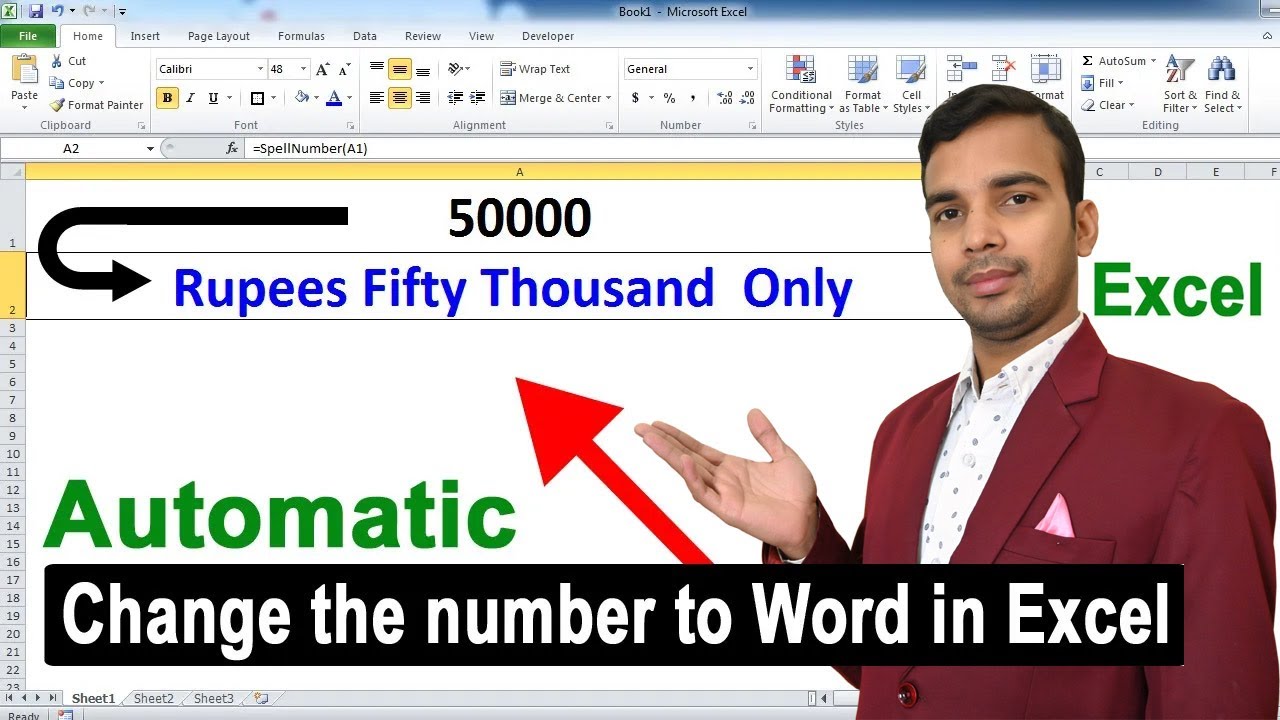Click Increase Indent icon
Image resolution: width=1280 pixels, height=720 pixels.
(x=478, y=98)
